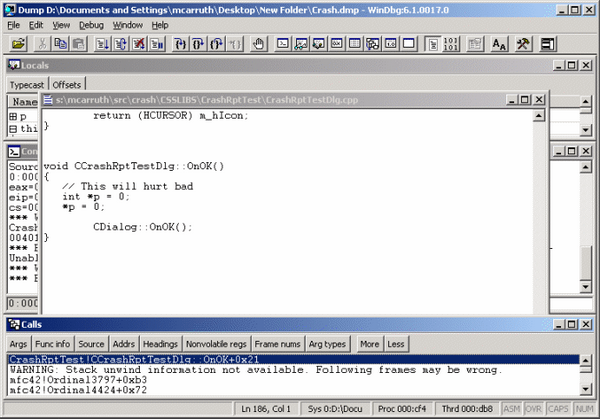Open the Help menu
600x419 pixels.
(x=160, y=25)
